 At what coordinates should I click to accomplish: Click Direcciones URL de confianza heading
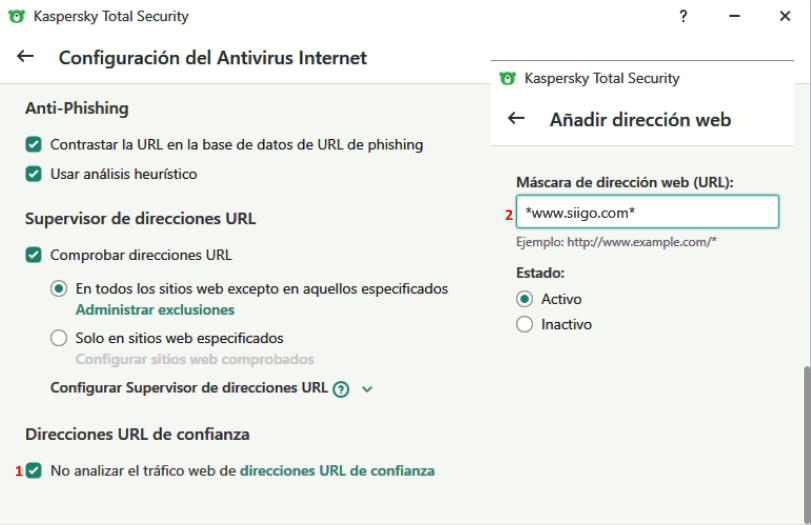pos(138,434)
